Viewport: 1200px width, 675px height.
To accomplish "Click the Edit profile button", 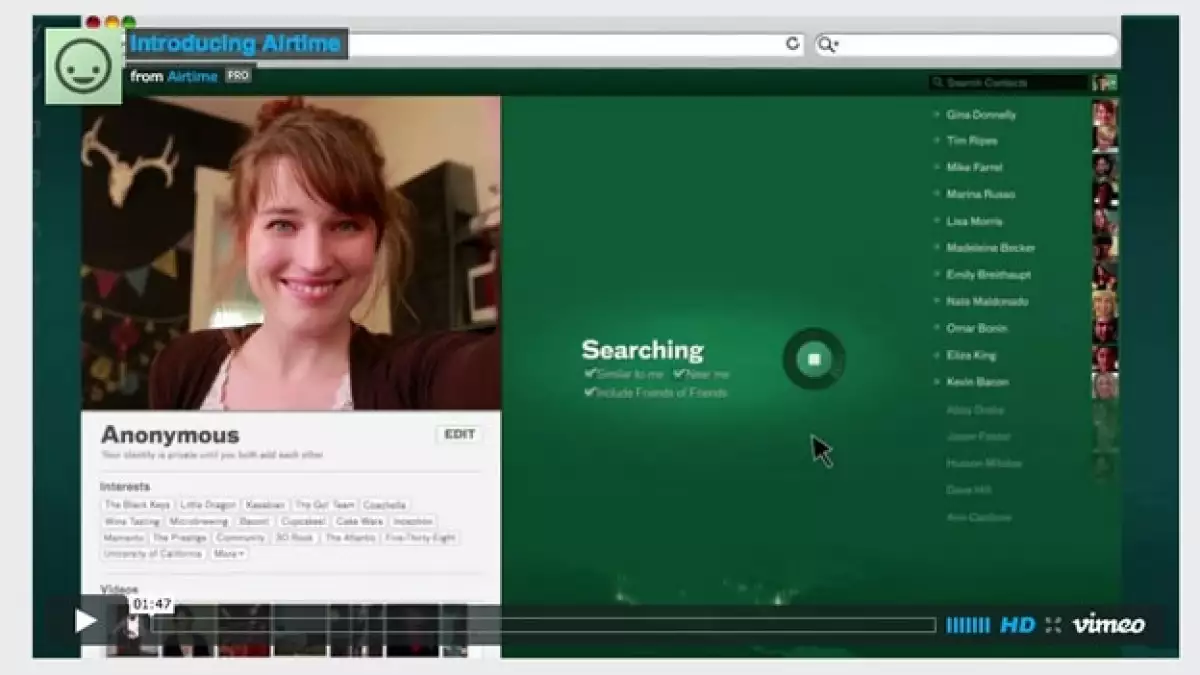I will pos(459,435).
